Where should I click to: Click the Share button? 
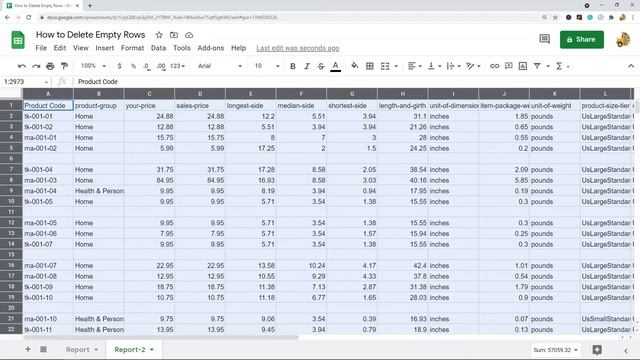582,40
